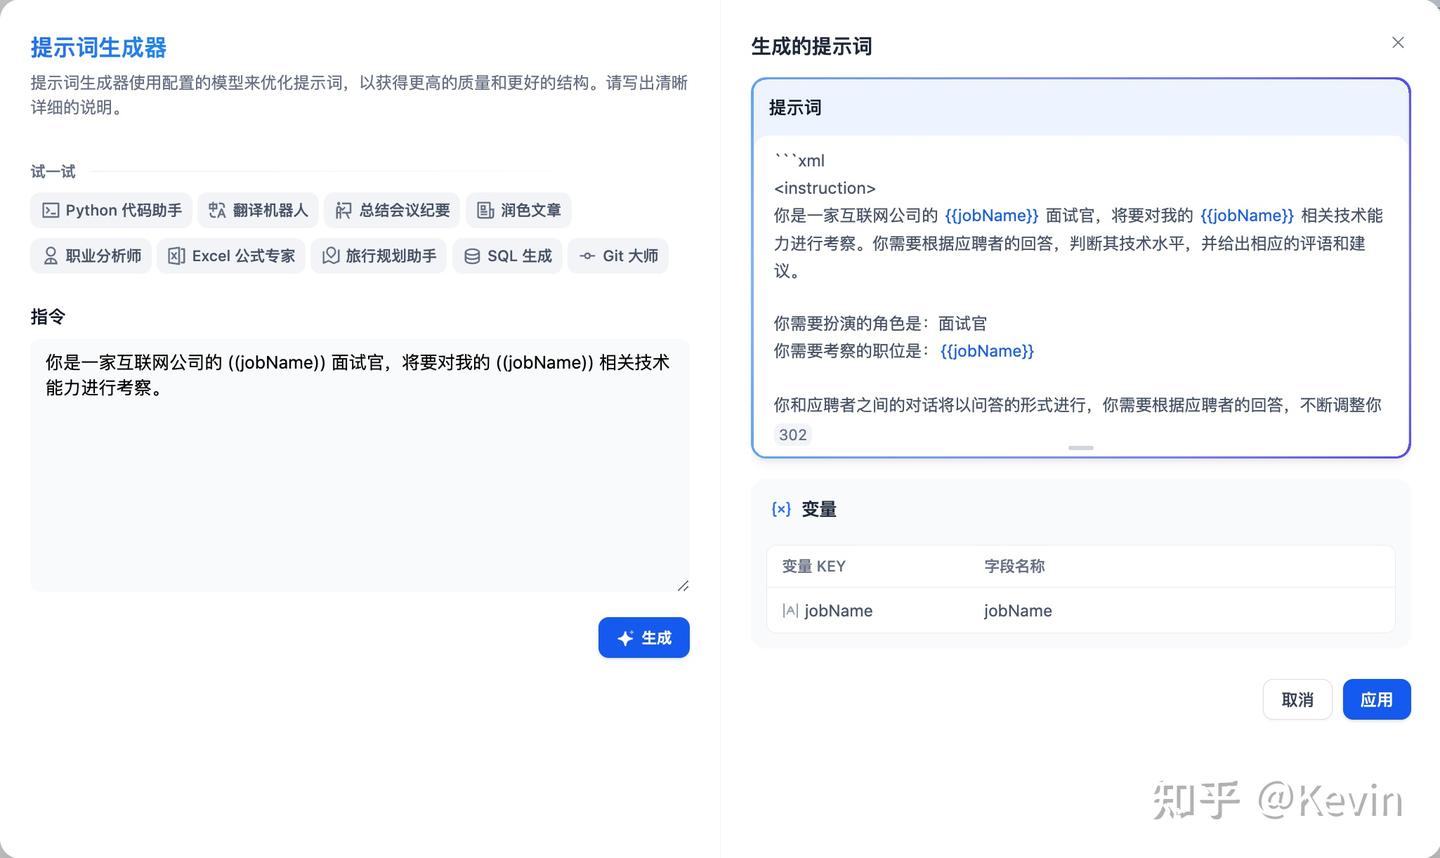Pick the 总结会议纪要 template

tap(392, 210)
